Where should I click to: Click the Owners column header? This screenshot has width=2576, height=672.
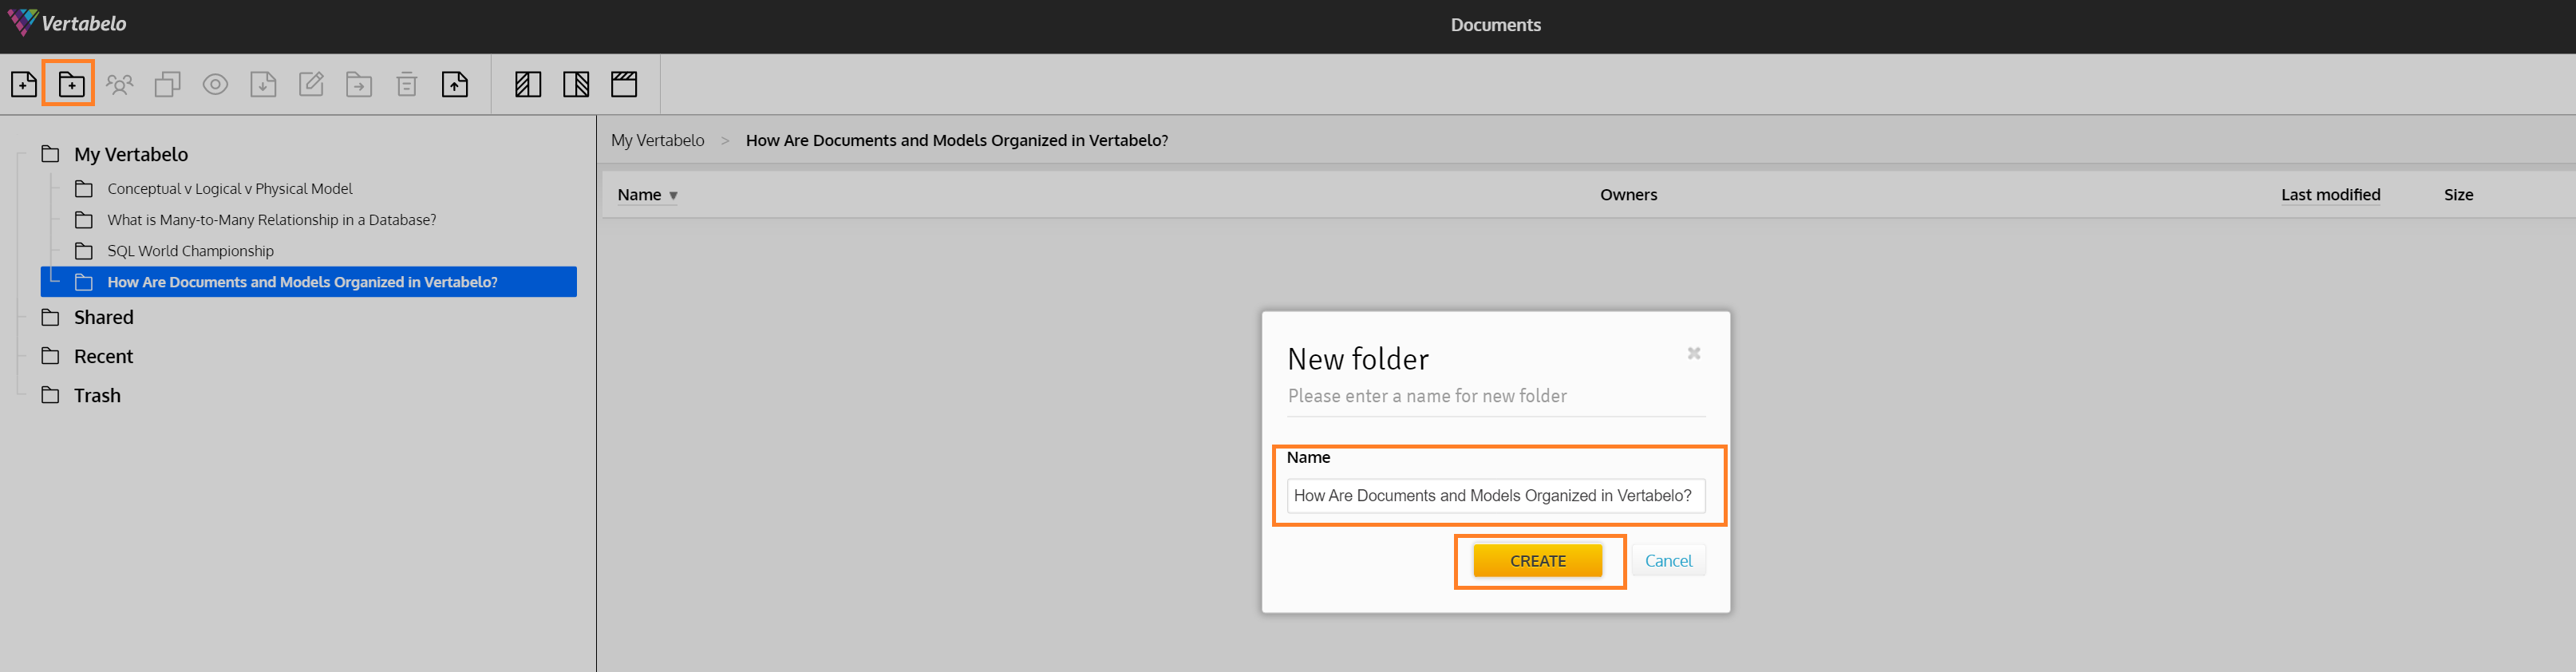(1628, 195)
